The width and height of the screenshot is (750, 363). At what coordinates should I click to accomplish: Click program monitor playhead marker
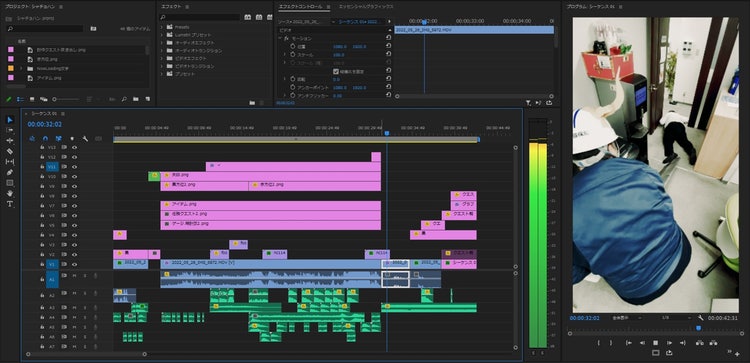pos(698,328)
